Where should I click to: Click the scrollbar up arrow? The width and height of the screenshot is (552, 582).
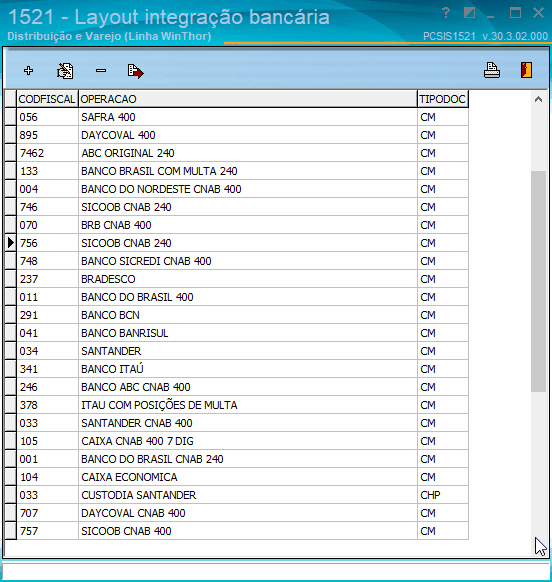click(x=538, y=99)
